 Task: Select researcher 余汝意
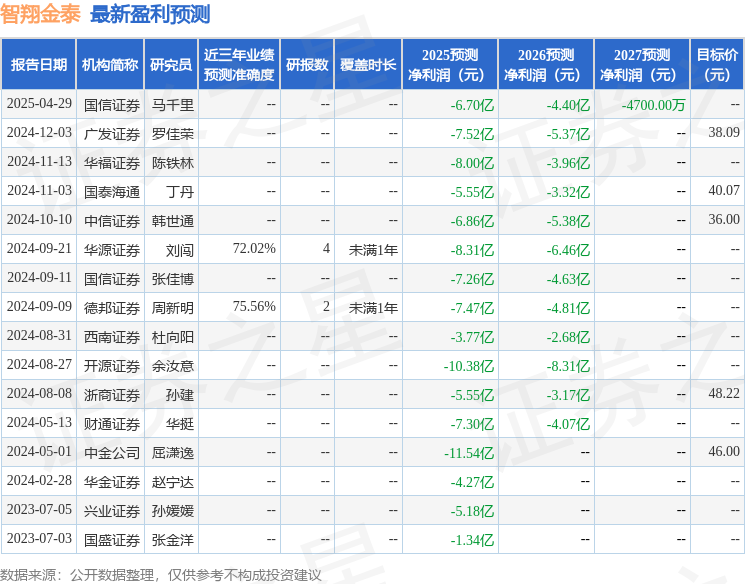coord(172,365)
